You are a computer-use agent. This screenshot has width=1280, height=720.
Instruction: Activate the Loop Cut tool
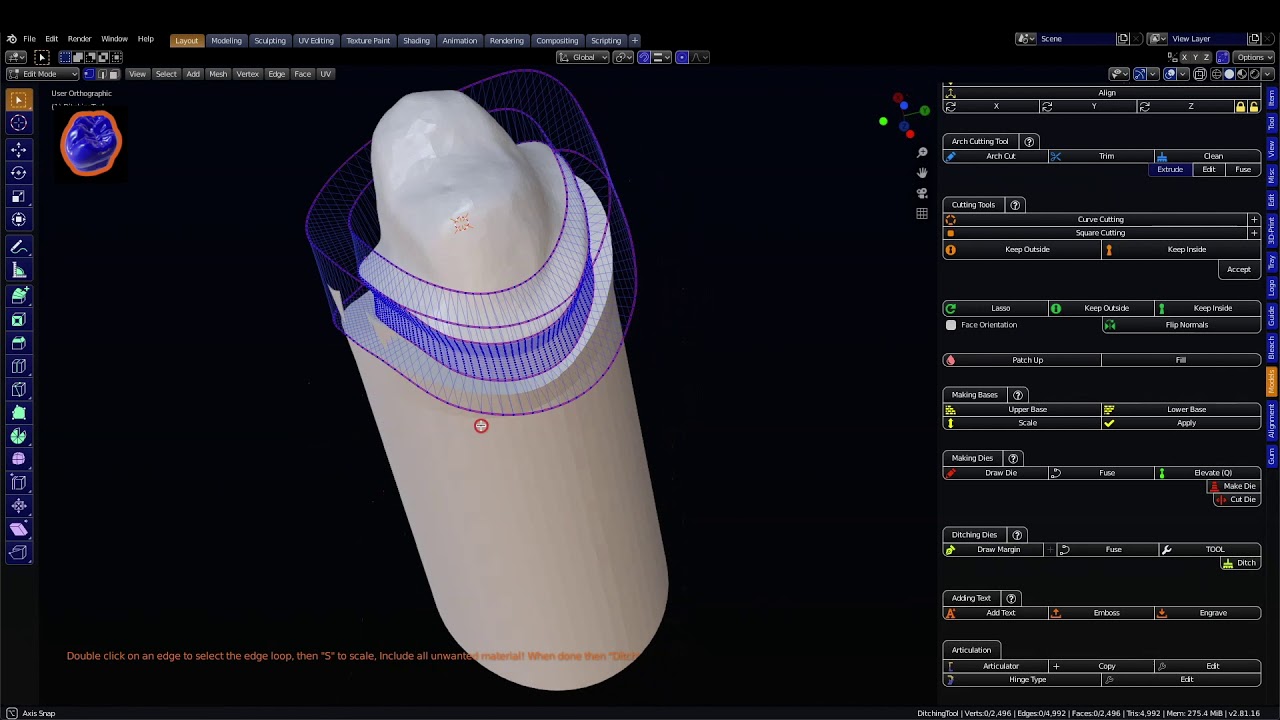point(18,366)
